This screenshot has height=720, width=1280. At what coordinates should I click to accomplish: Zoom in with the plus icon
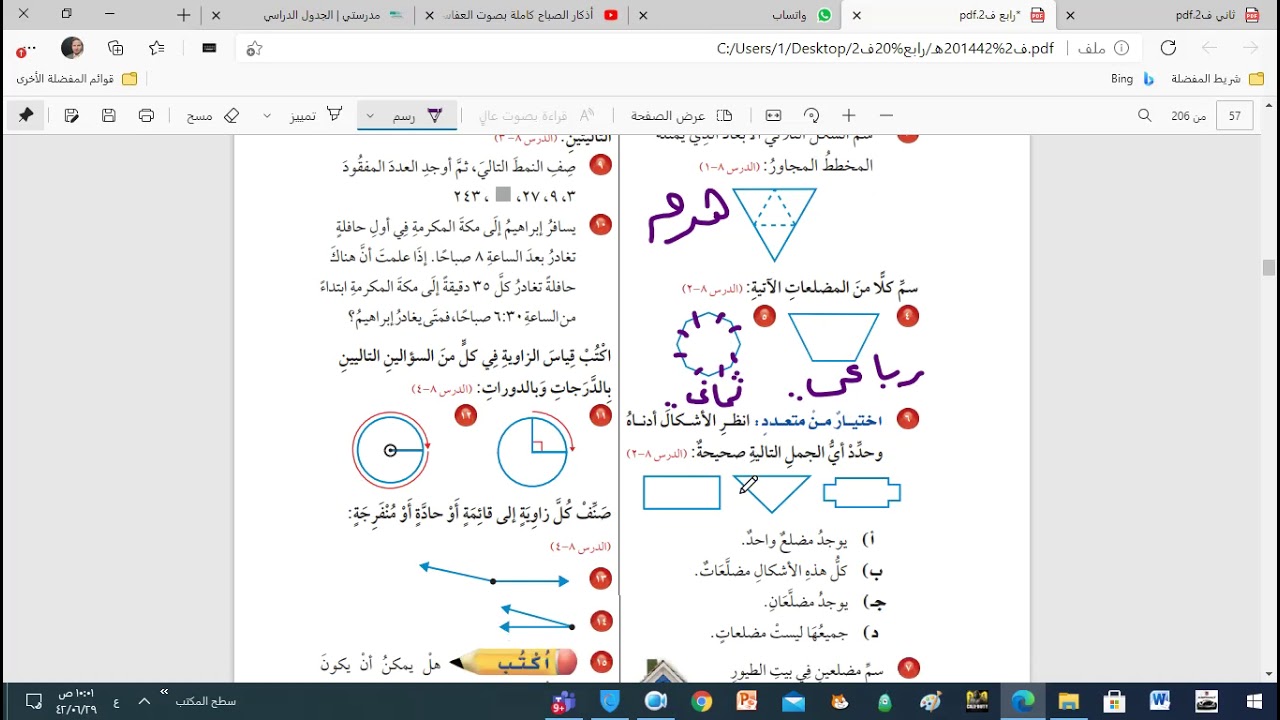click(x=849, y=116)
